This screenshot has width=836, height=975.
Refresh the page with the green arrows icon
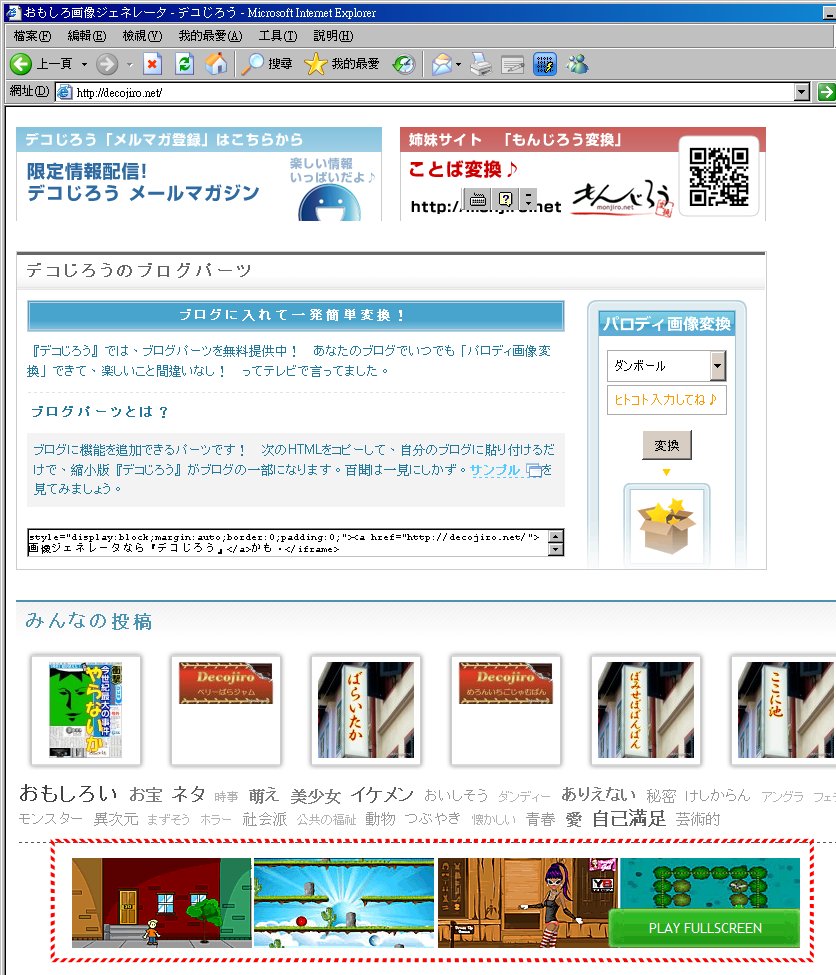pos(184,63)
